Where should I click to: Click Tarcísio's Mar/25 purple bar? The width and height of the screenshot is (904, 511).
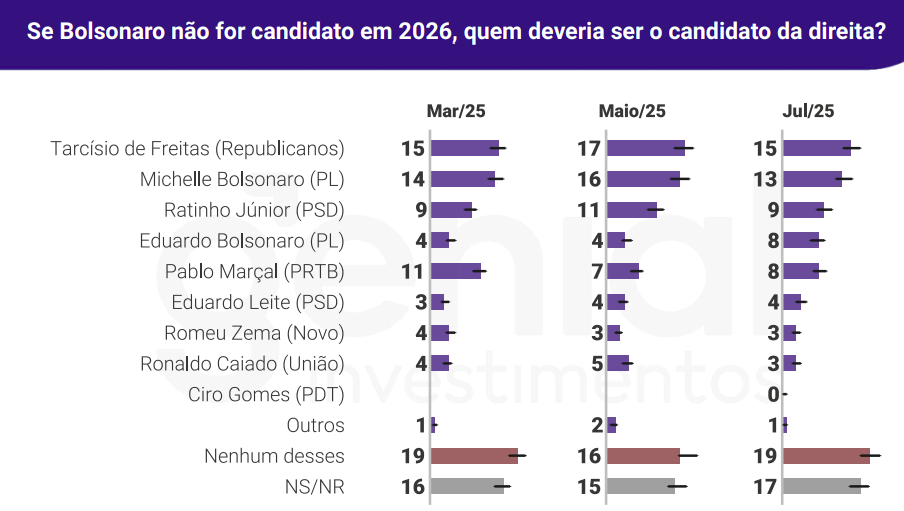[465, 148]
